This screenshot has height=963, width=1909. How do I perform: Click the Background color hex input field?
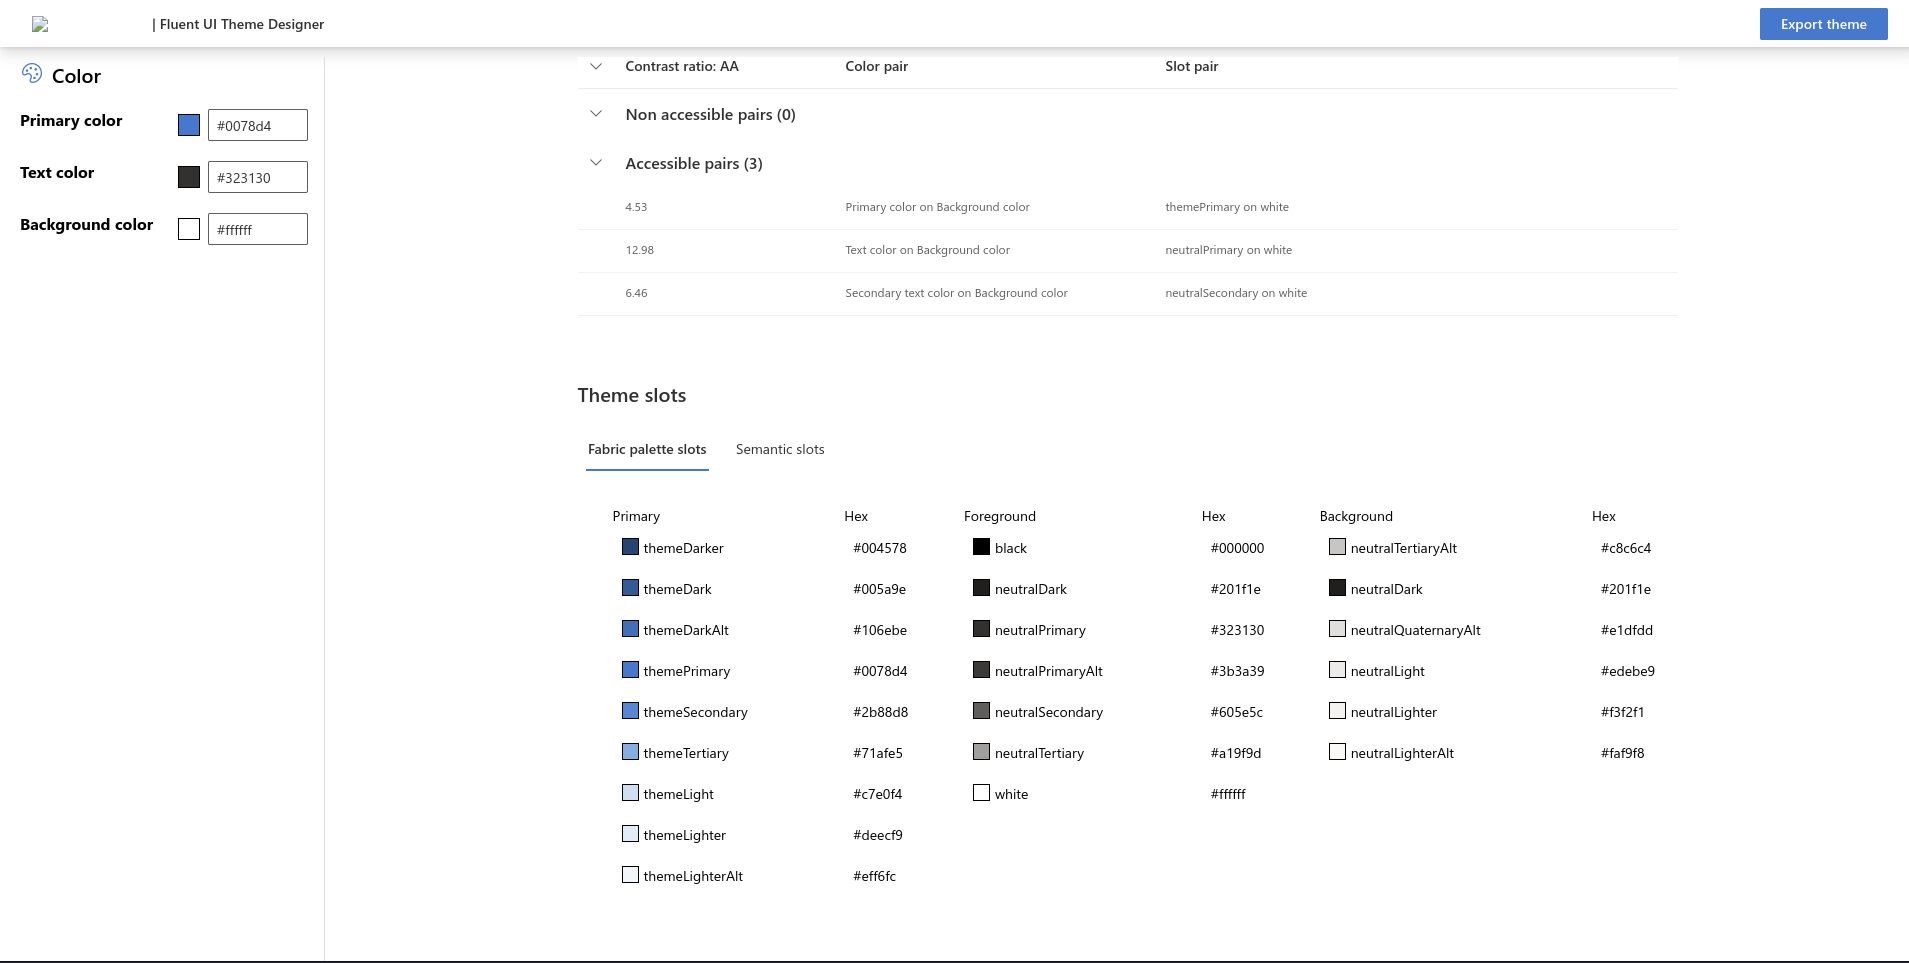pyautogui.click(x=257, y=228)
